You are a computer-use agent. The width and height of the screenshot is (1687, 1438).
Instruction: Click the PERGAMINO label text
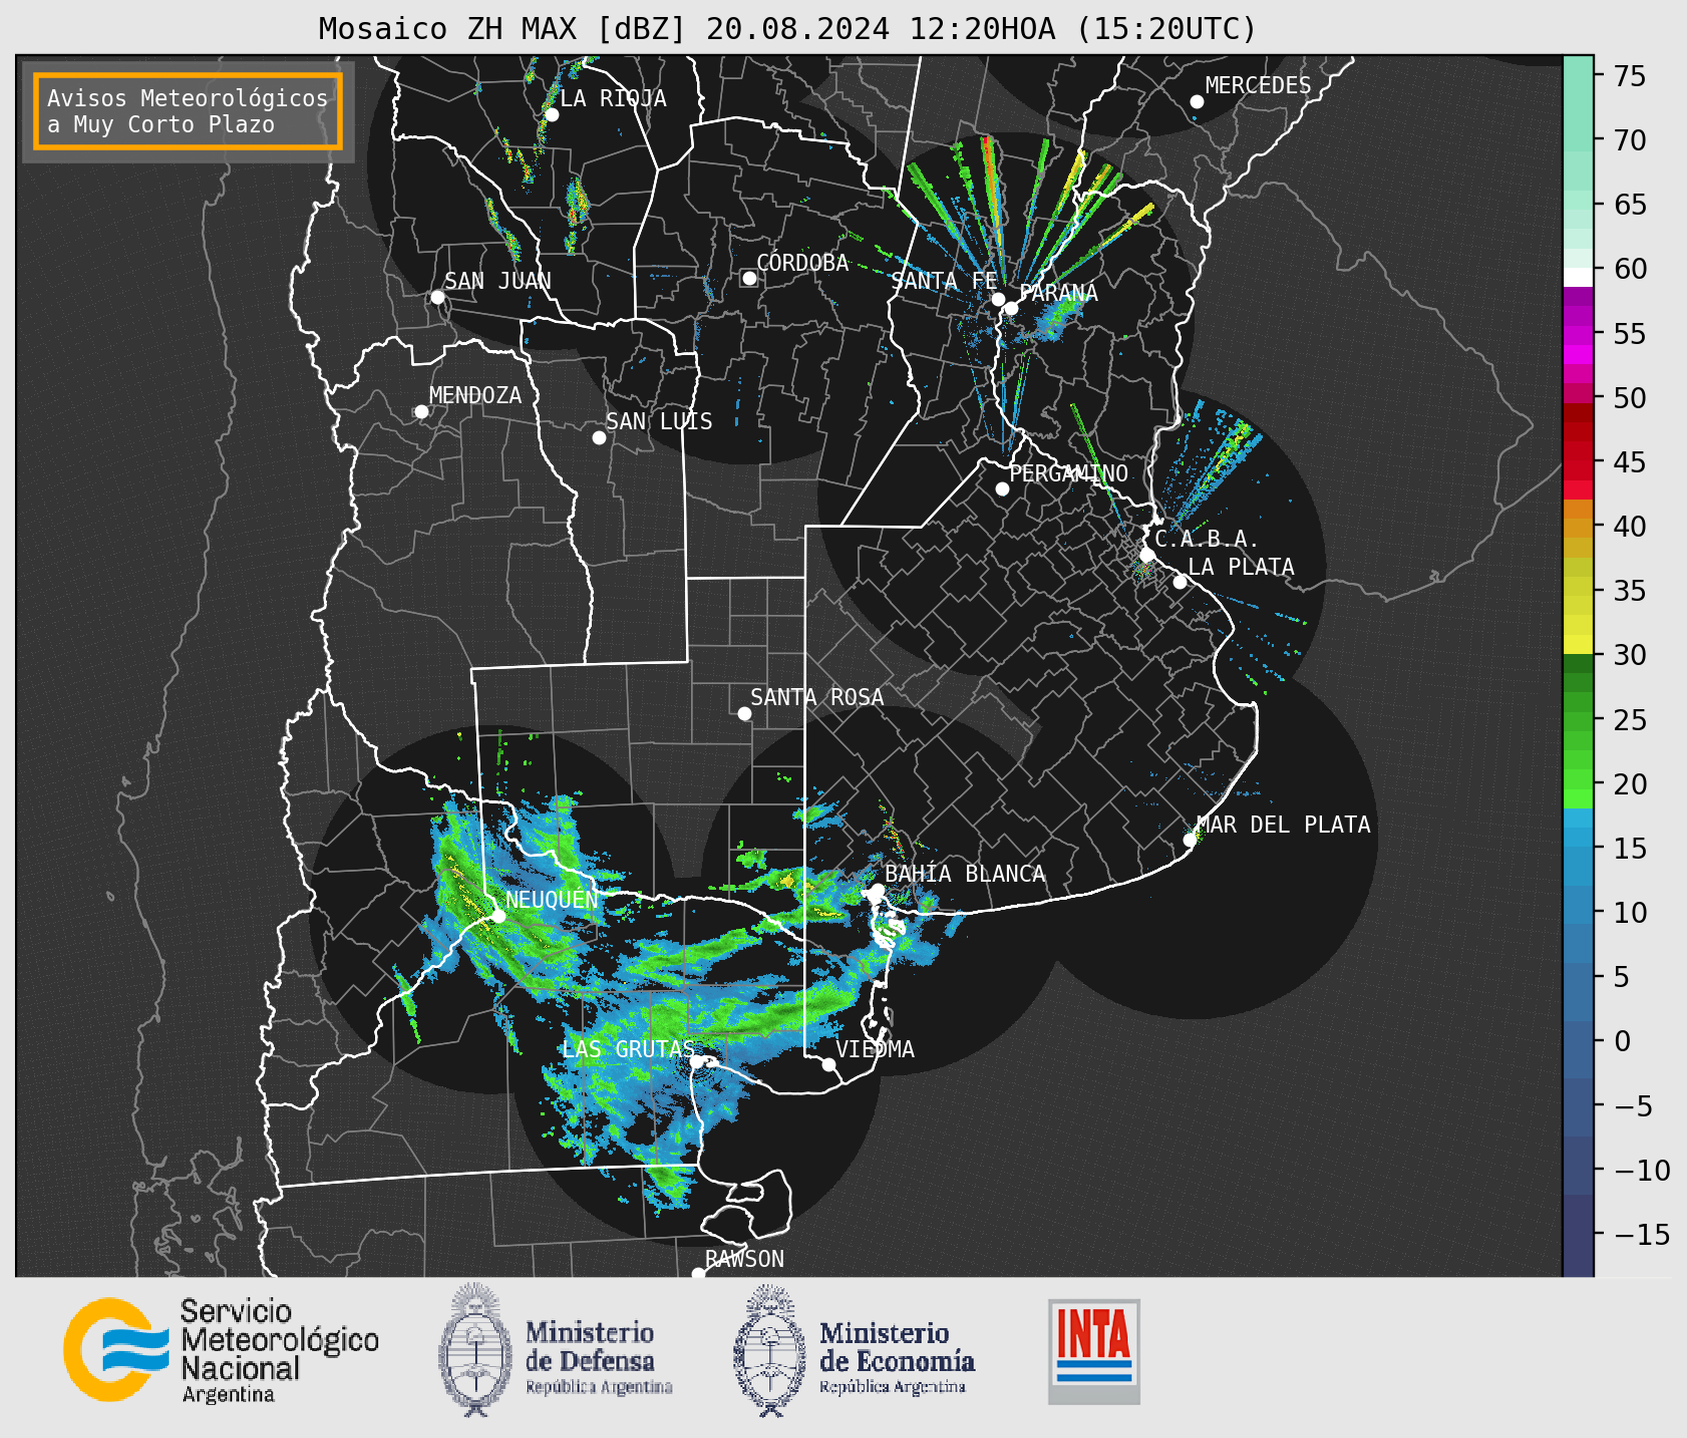[1069, 473]
